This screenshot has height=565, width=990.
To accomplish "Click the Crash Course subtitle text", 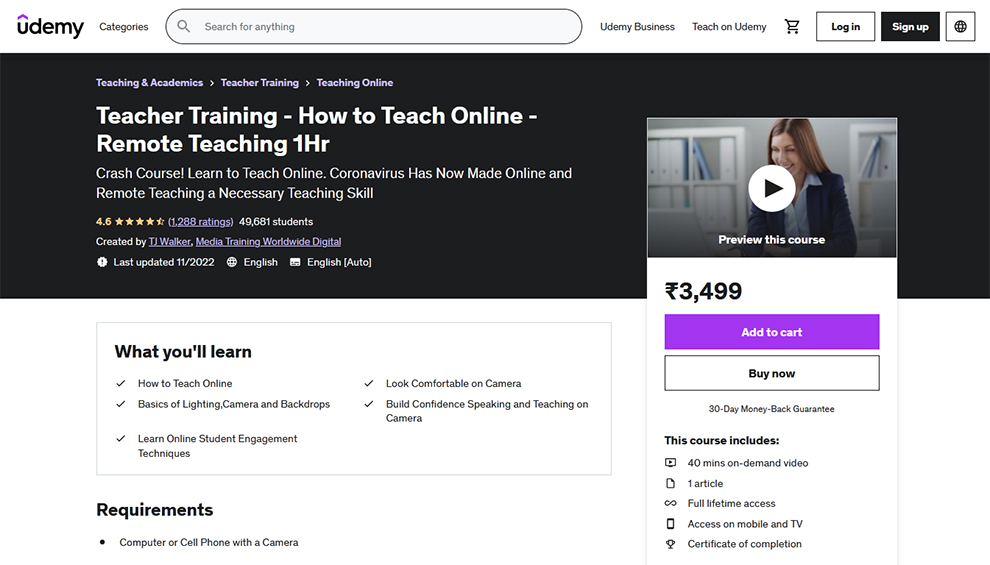I will point(334,183).
